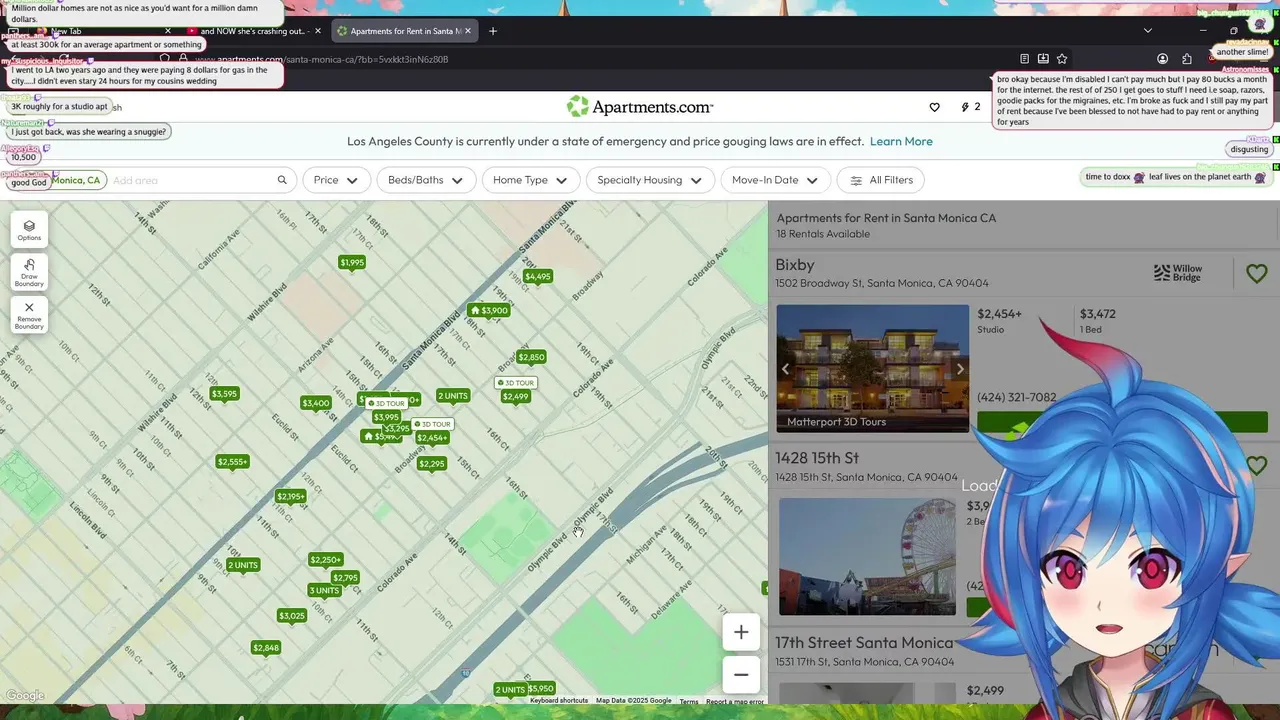Open the 1428 15th St listing title
The image size is (1280, 720).
817,458
